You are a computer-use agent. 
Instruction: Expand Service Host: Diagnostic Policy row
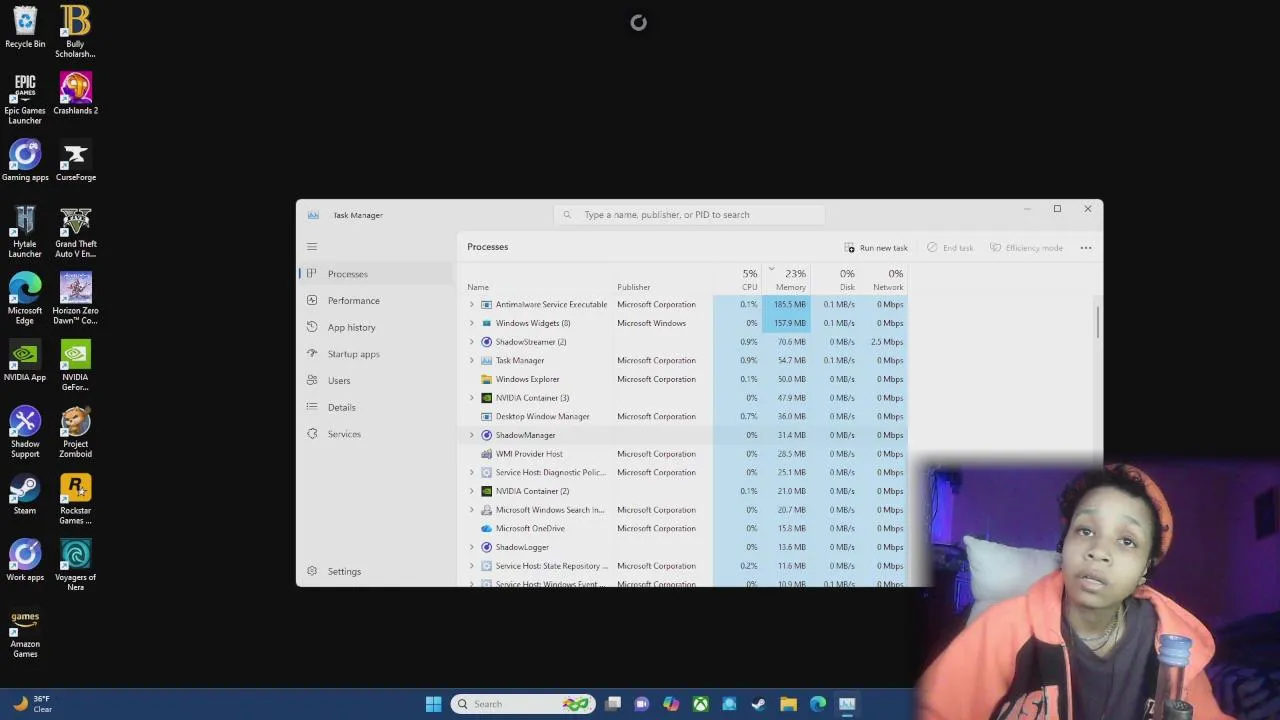tap(472, 472)
